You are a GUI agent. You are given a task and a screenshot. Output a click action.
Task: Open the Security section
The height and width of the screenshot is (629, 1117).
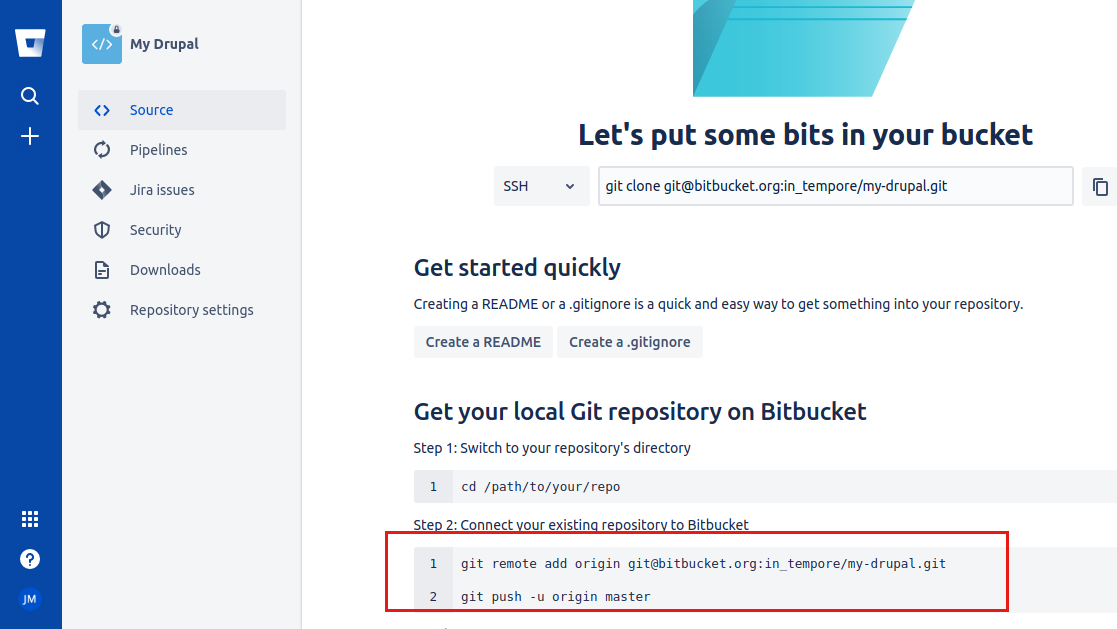pos(182,230)
